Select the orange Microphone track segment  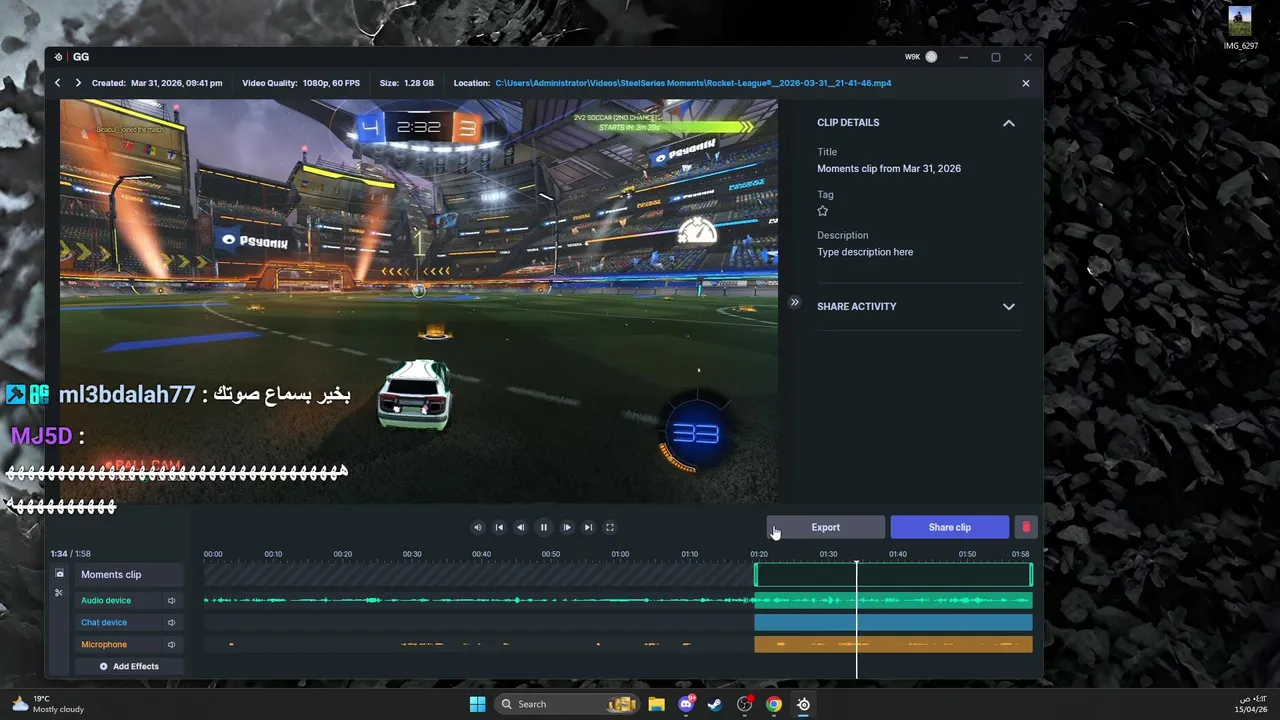(893, 645)
